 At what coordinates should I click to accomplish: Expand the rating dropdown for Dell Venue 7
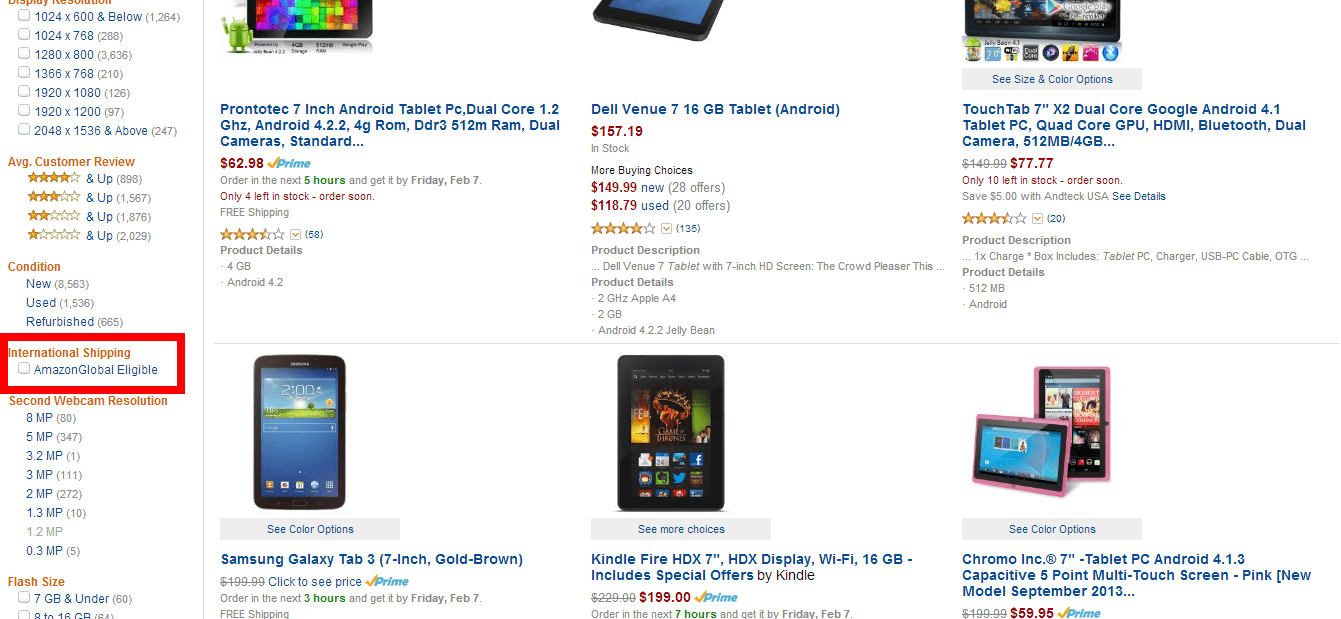click(x=665, y=228)
